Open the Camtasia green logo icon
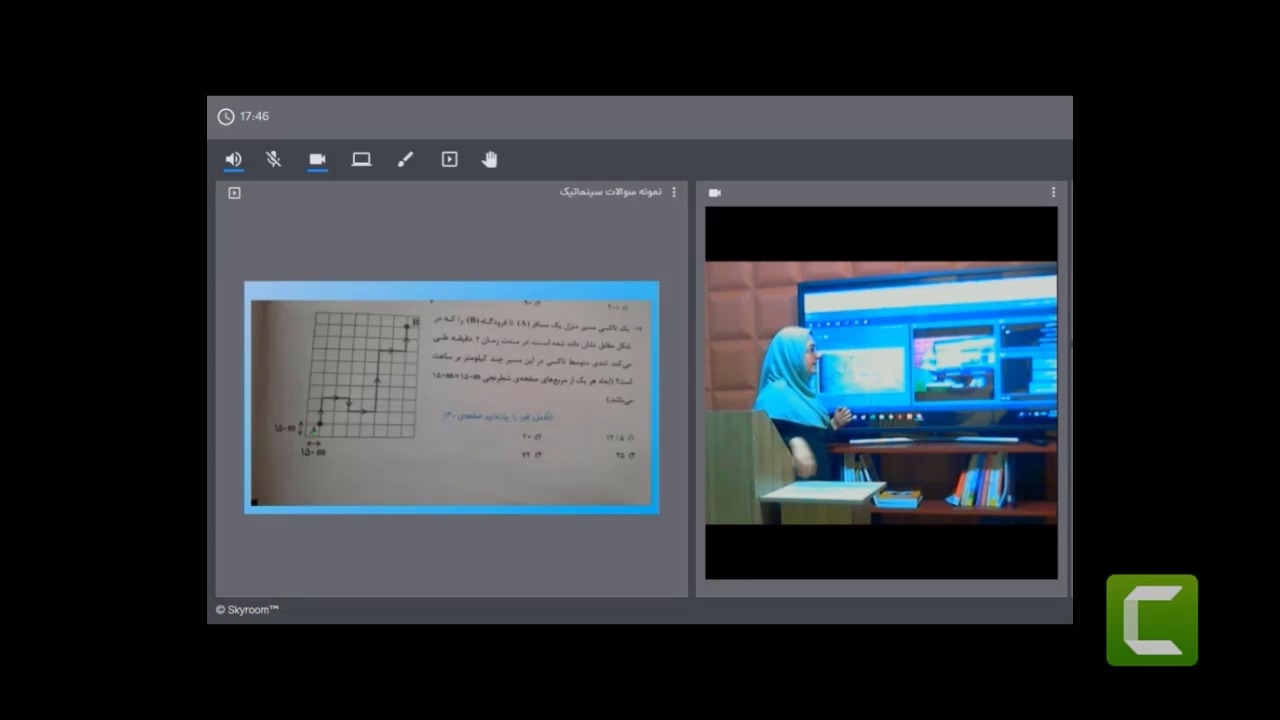Image resolution: width=1280 pixels, height=720 pixels. click(1151, 620)
